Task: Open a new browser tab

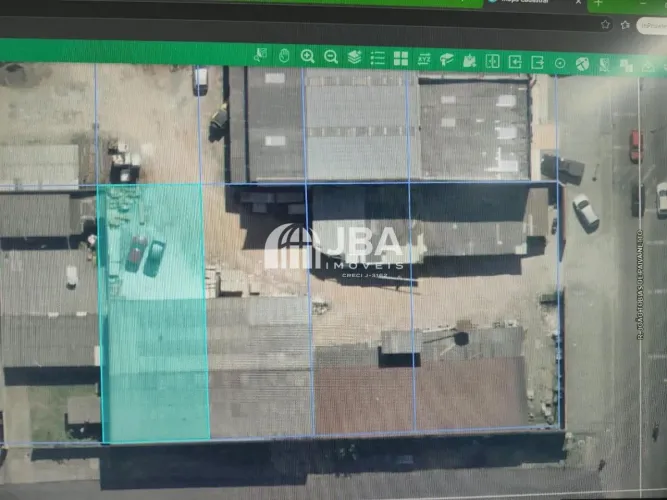Action: pyautogui.click(x=599, y=3)
